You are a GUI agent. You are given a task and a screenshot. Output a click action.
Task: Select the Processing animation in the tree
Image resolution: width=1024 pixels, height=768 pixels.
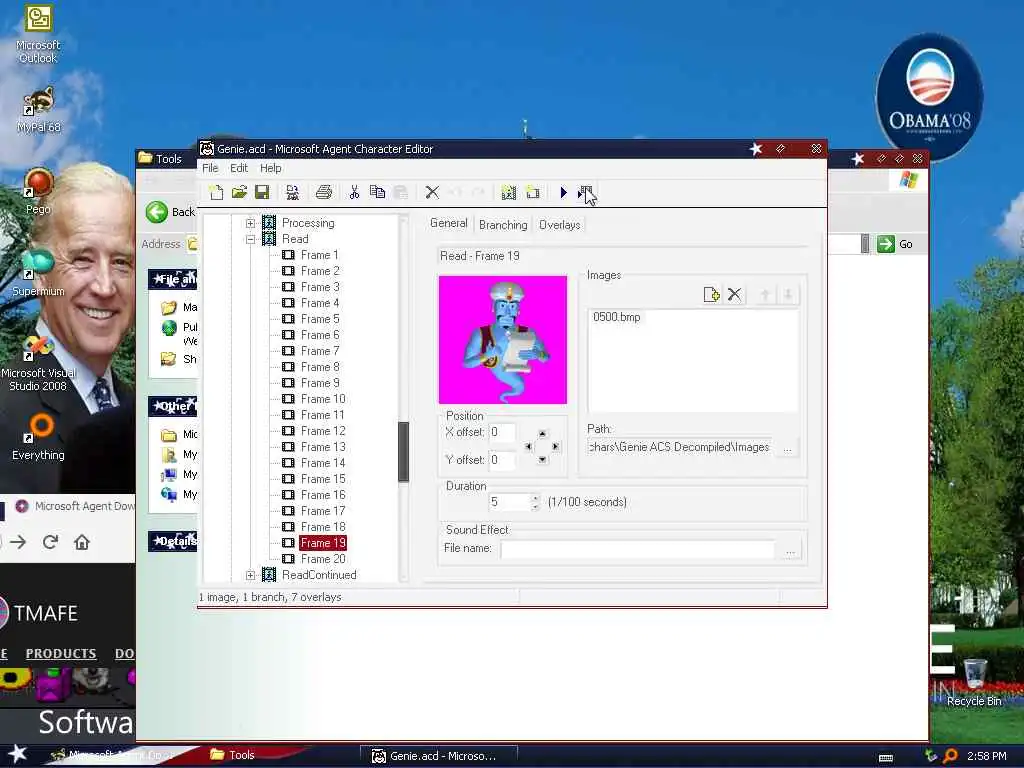(x=308, y=223)
